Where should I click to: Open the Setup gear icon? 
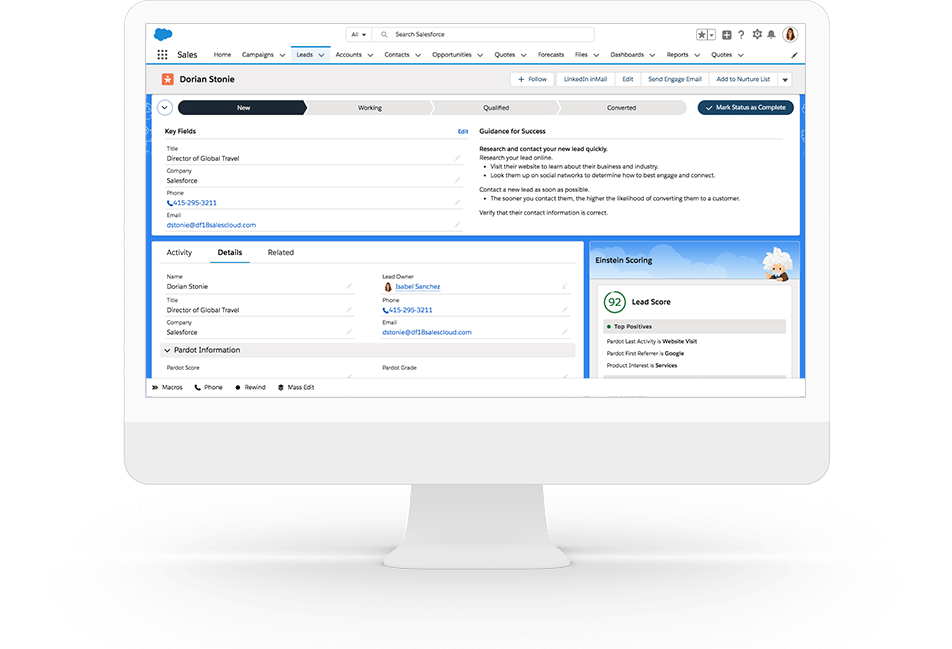756,34
